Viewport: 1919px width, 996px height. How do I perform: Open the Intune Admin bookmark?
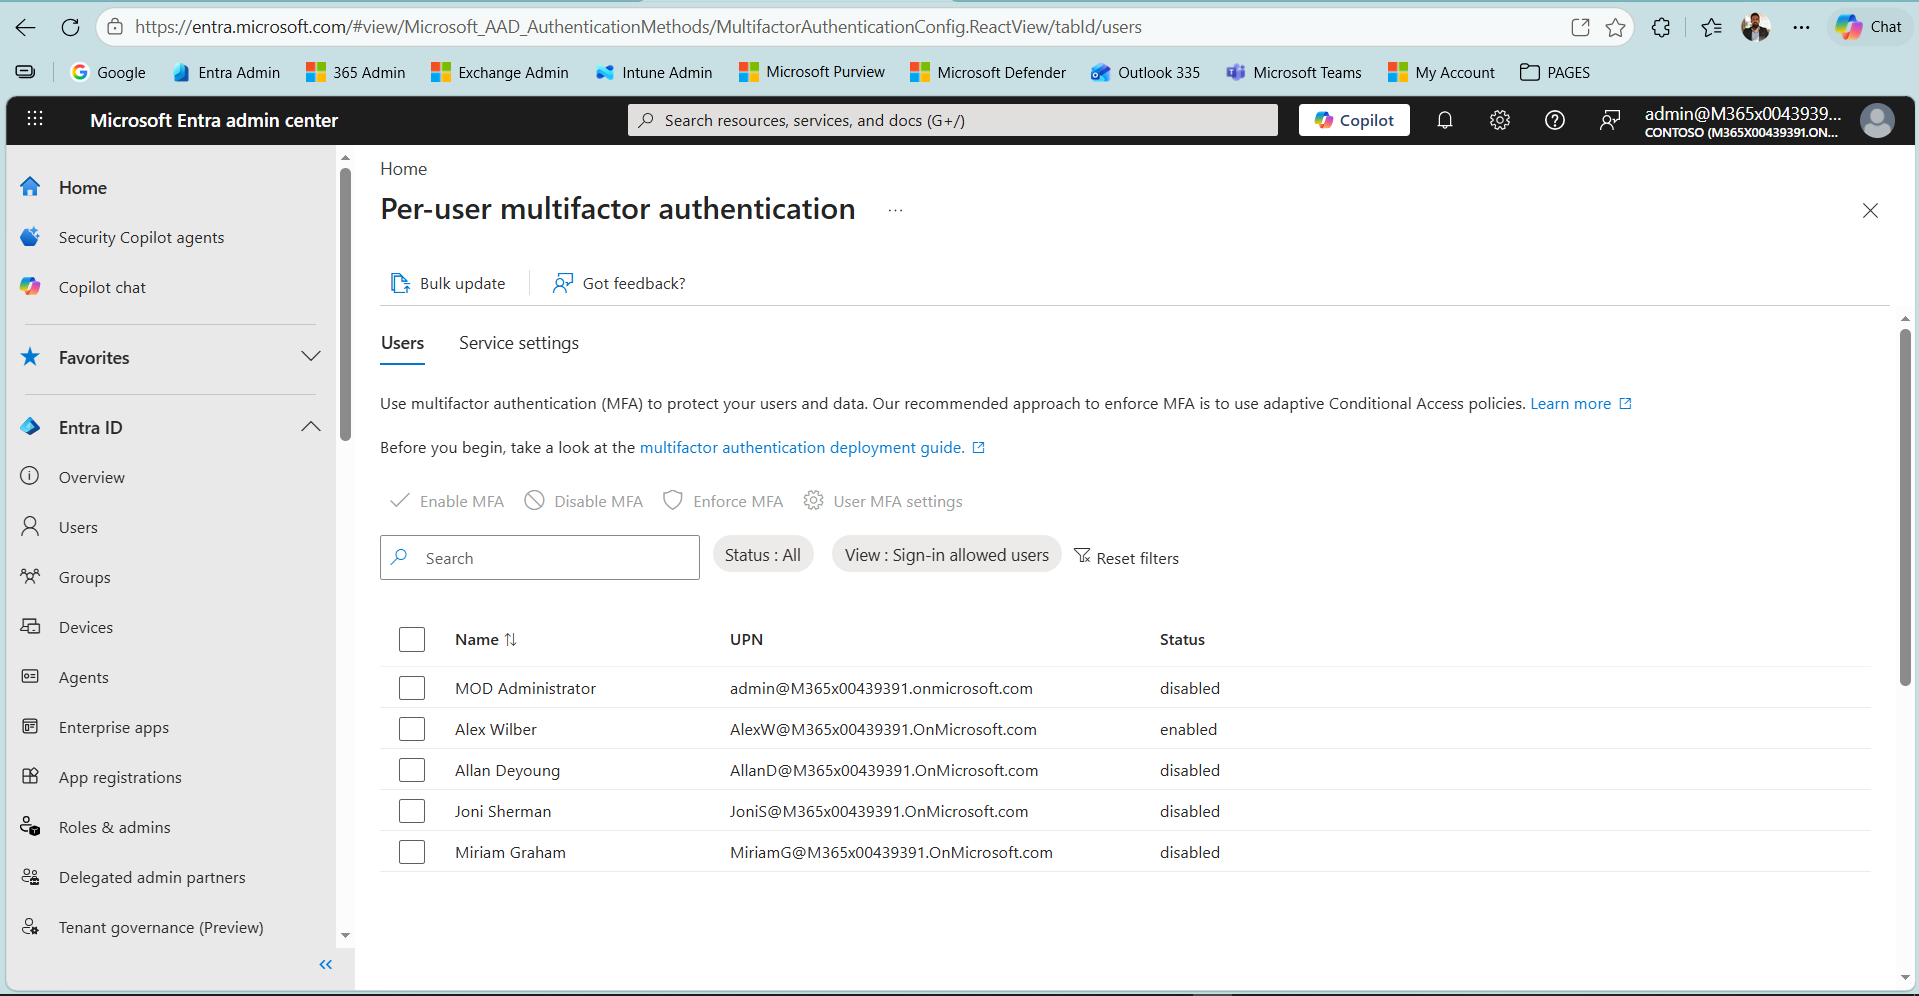654,72
